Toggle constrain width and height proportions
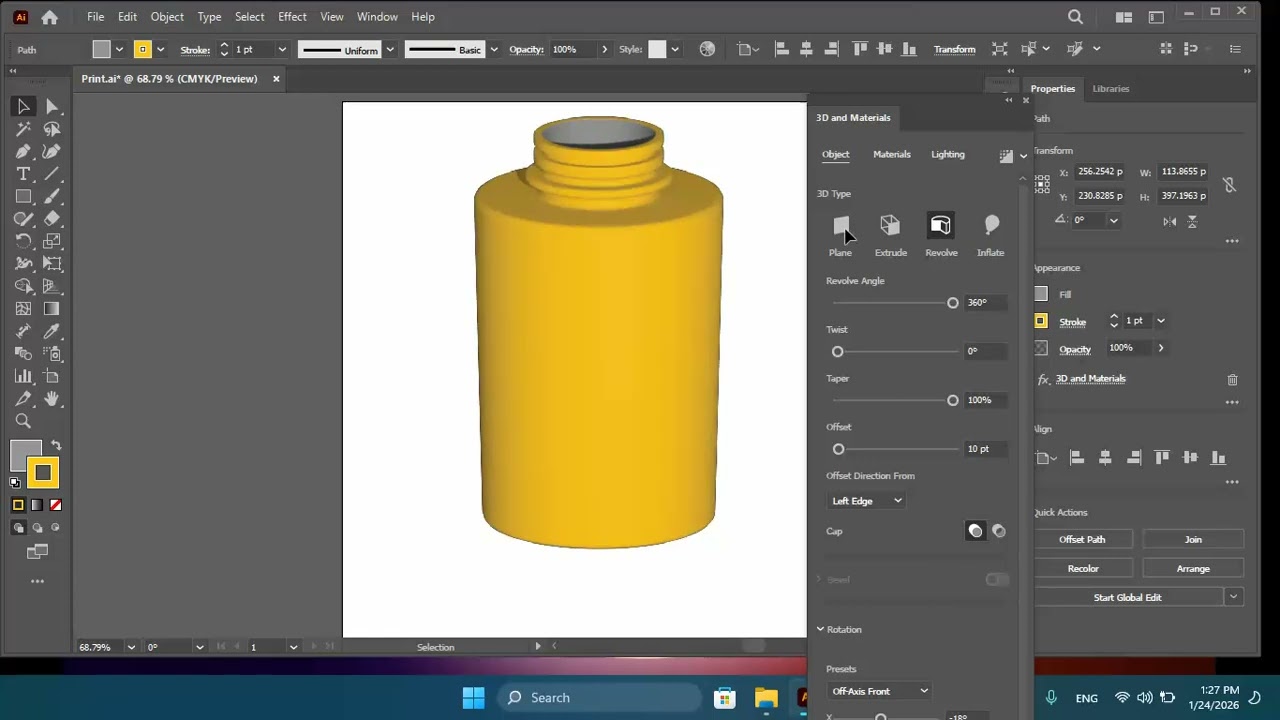Viewport: 1280px width, 720px height. [1229, 184]
